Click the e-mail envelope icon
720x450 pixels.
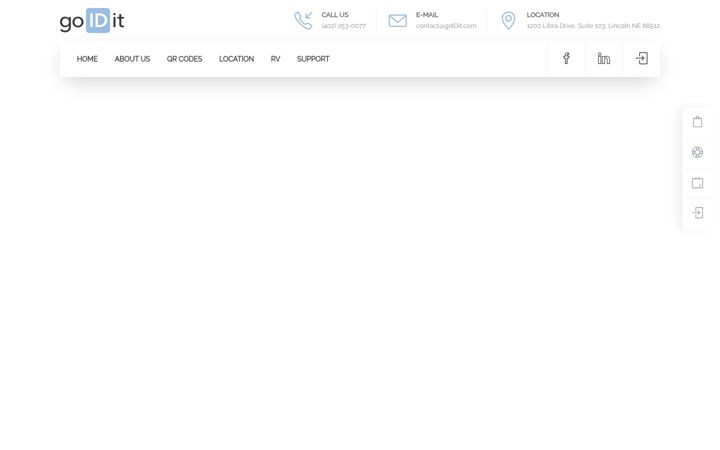[x=398, y=21]
